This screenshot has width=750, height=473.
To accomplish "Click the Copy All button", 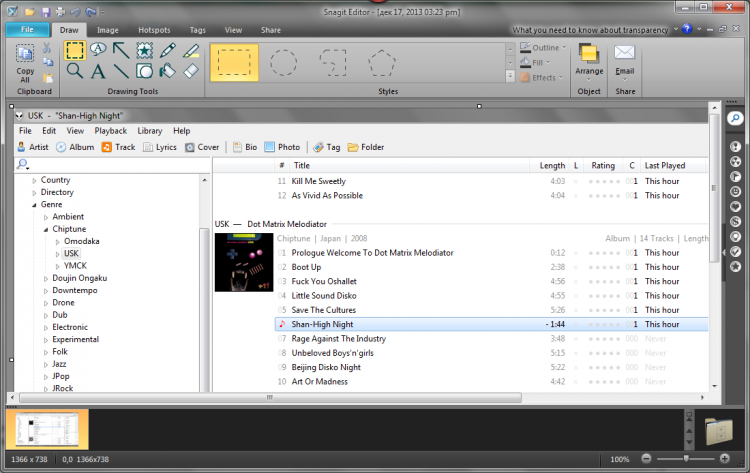I will tap(25, 63).
